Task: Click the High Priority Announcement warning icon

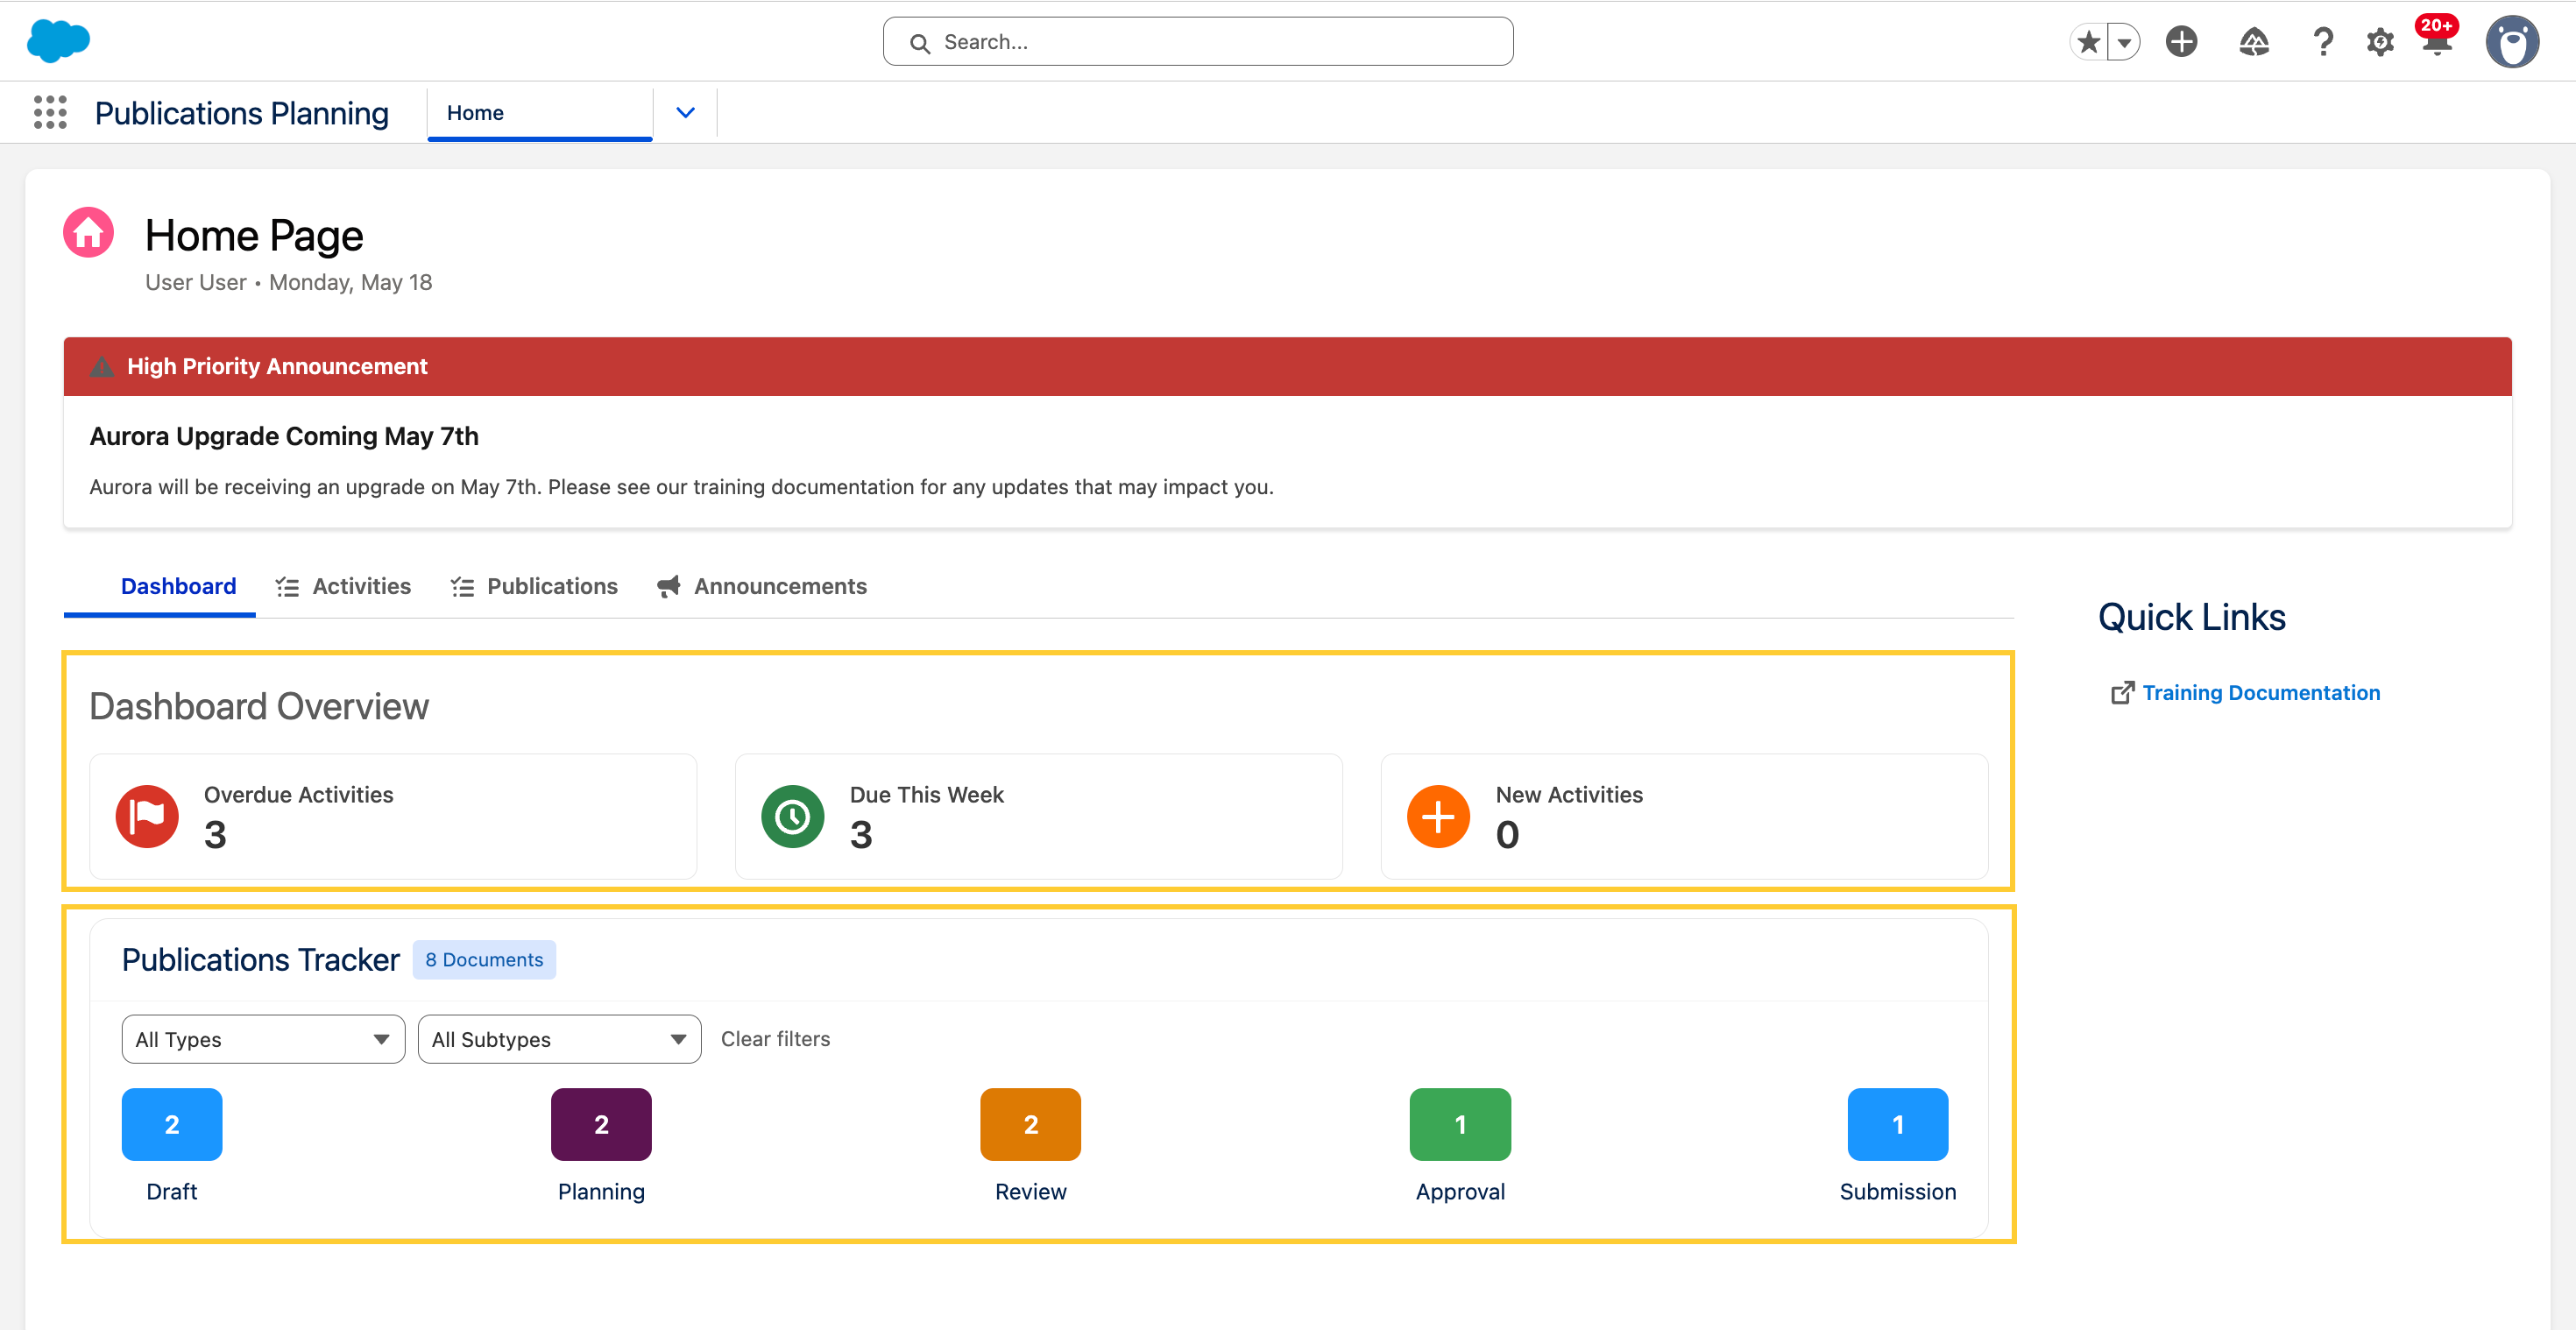Action: pos(101,366)
